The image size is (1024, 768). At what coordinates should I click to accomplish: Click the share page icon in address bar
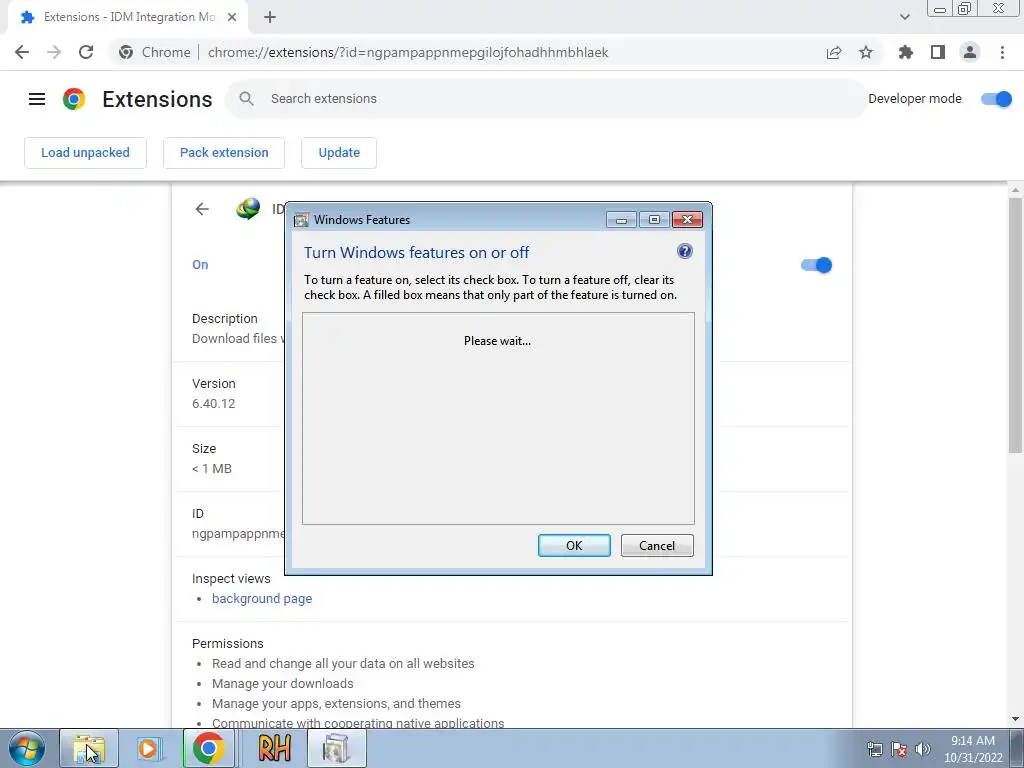(834, 52)
